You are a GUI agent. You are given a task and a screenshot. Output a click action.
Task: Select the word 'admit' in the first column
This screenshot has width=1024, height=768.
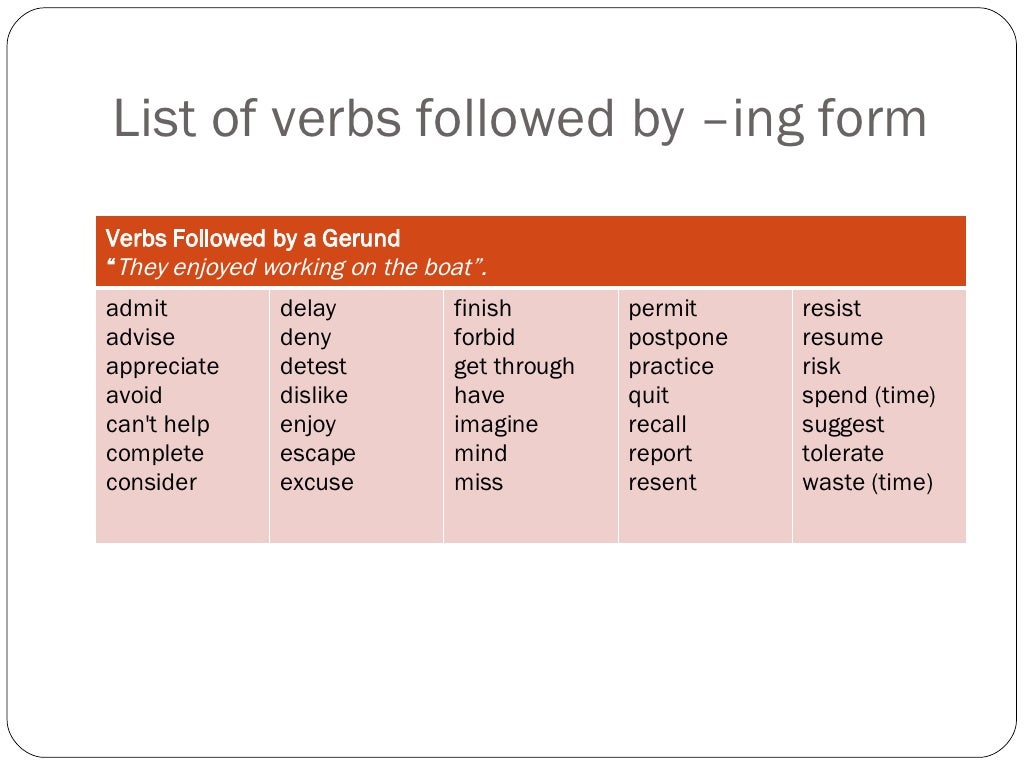pos(136,308)
